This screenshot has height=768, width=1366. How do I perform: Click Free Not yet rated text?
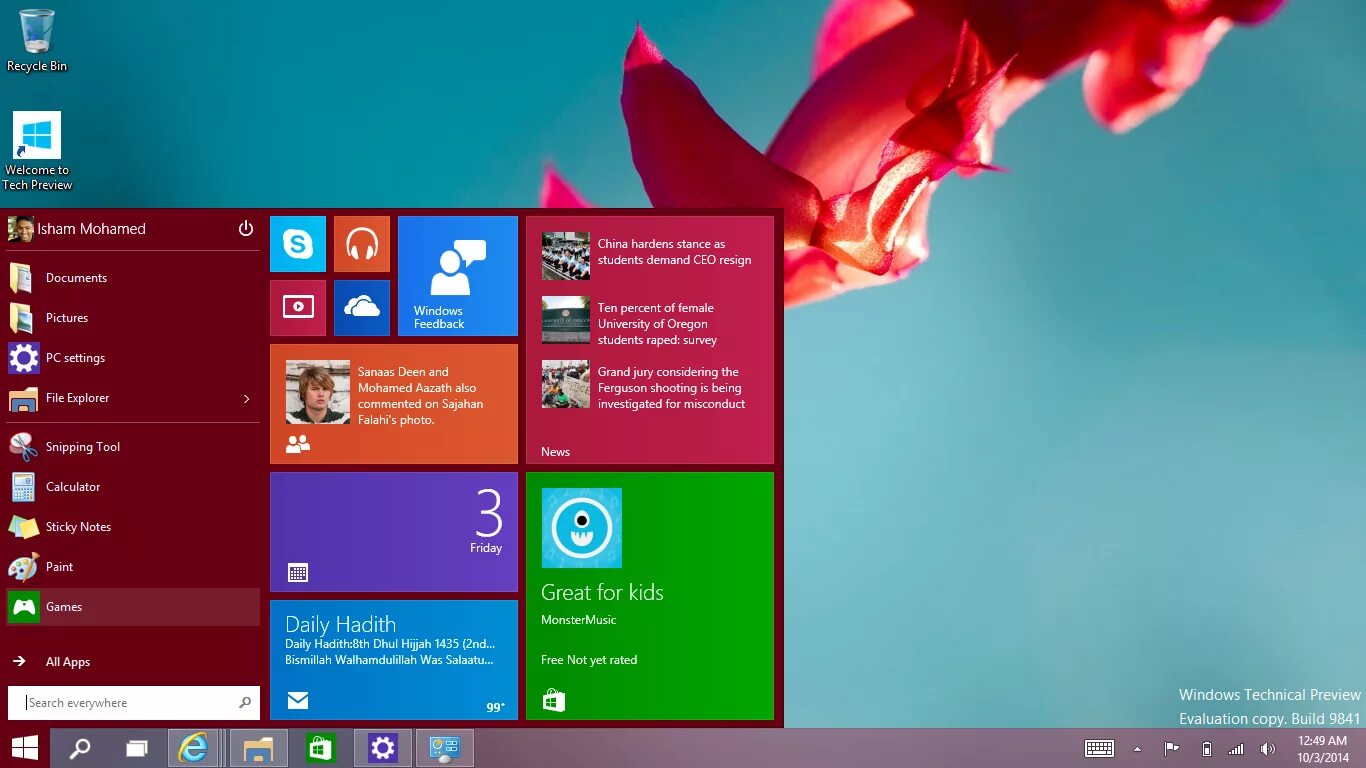[x=589, y=660]
